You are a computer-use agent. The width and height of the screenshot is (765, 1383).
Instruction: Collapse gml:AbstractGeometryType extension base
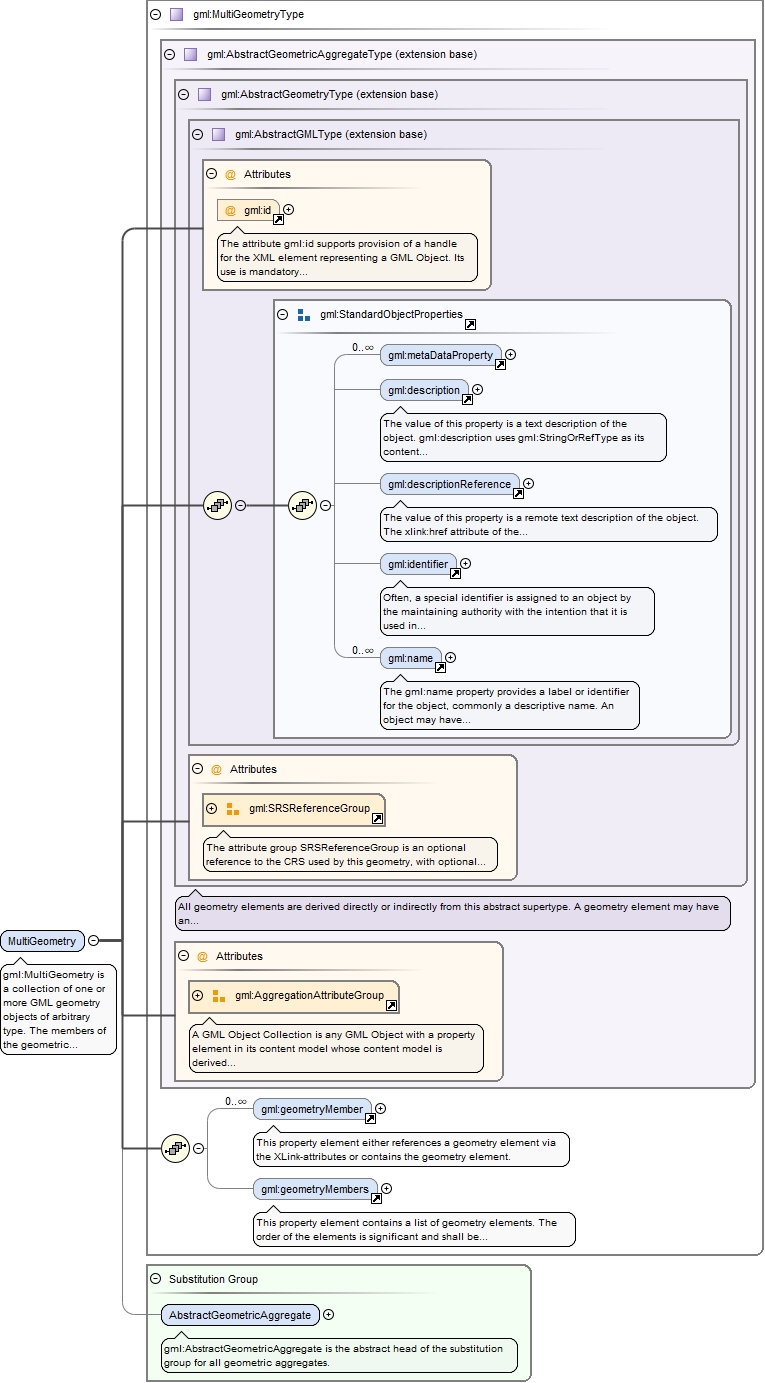click(183, 94)
